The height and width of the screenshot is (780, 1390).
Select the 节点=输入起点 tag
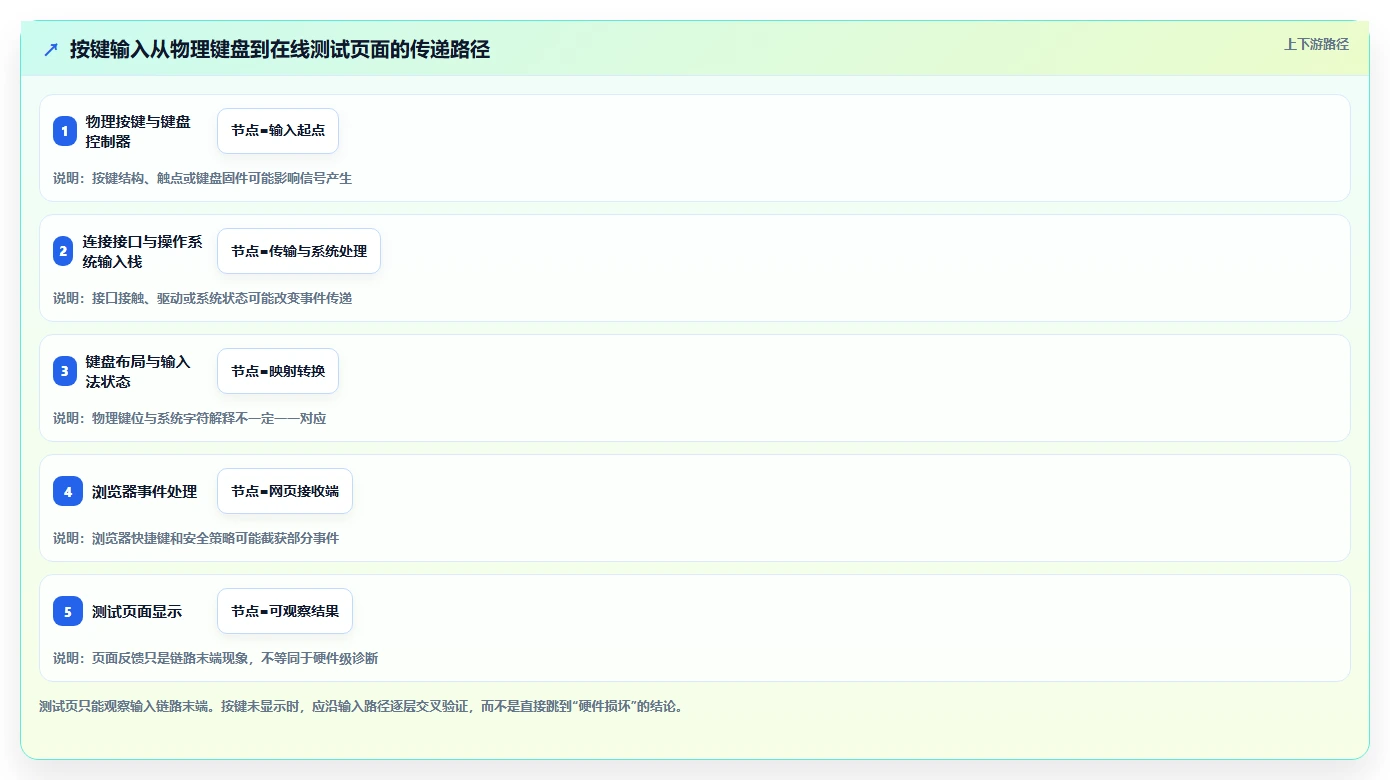[278, 131]
